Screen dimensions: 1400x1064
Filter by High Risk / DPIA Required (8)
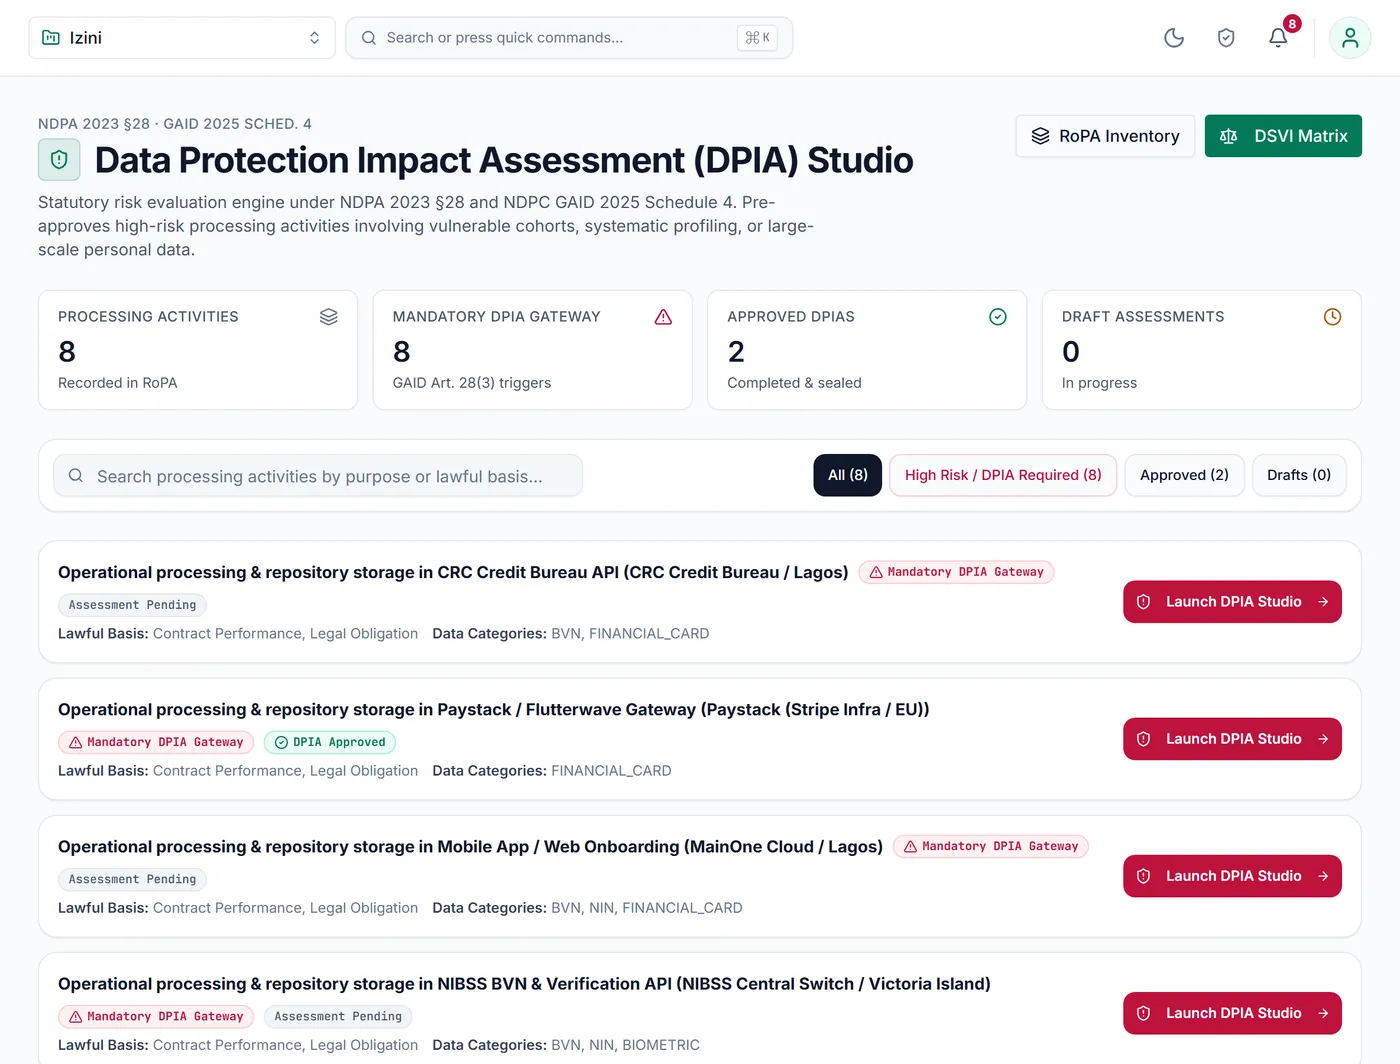1003,475
